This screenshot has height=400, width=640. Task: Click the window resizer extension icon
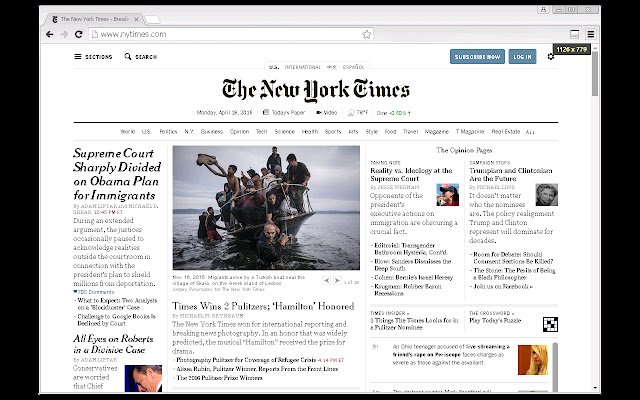click(x=574, y=34)
